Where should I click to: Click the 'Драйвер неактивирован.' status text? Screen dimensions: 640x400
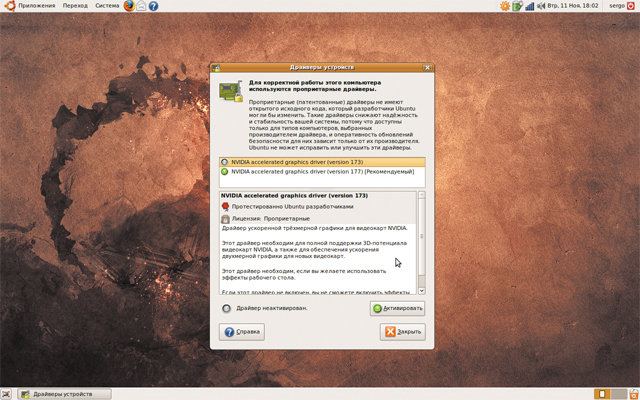(272, 308)
